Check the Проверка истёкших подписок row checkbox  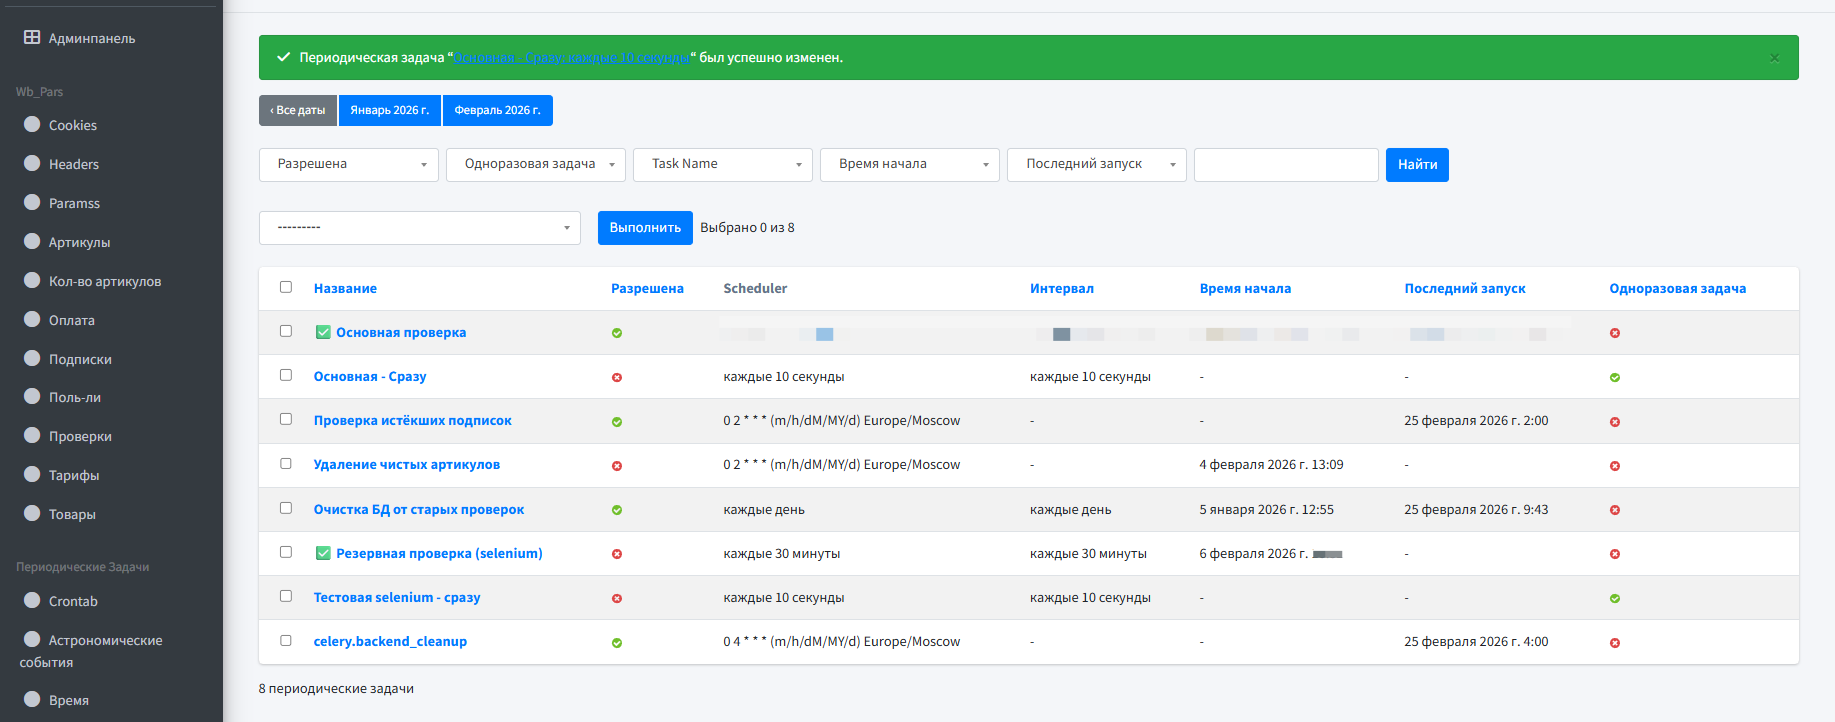click(286, 420)
